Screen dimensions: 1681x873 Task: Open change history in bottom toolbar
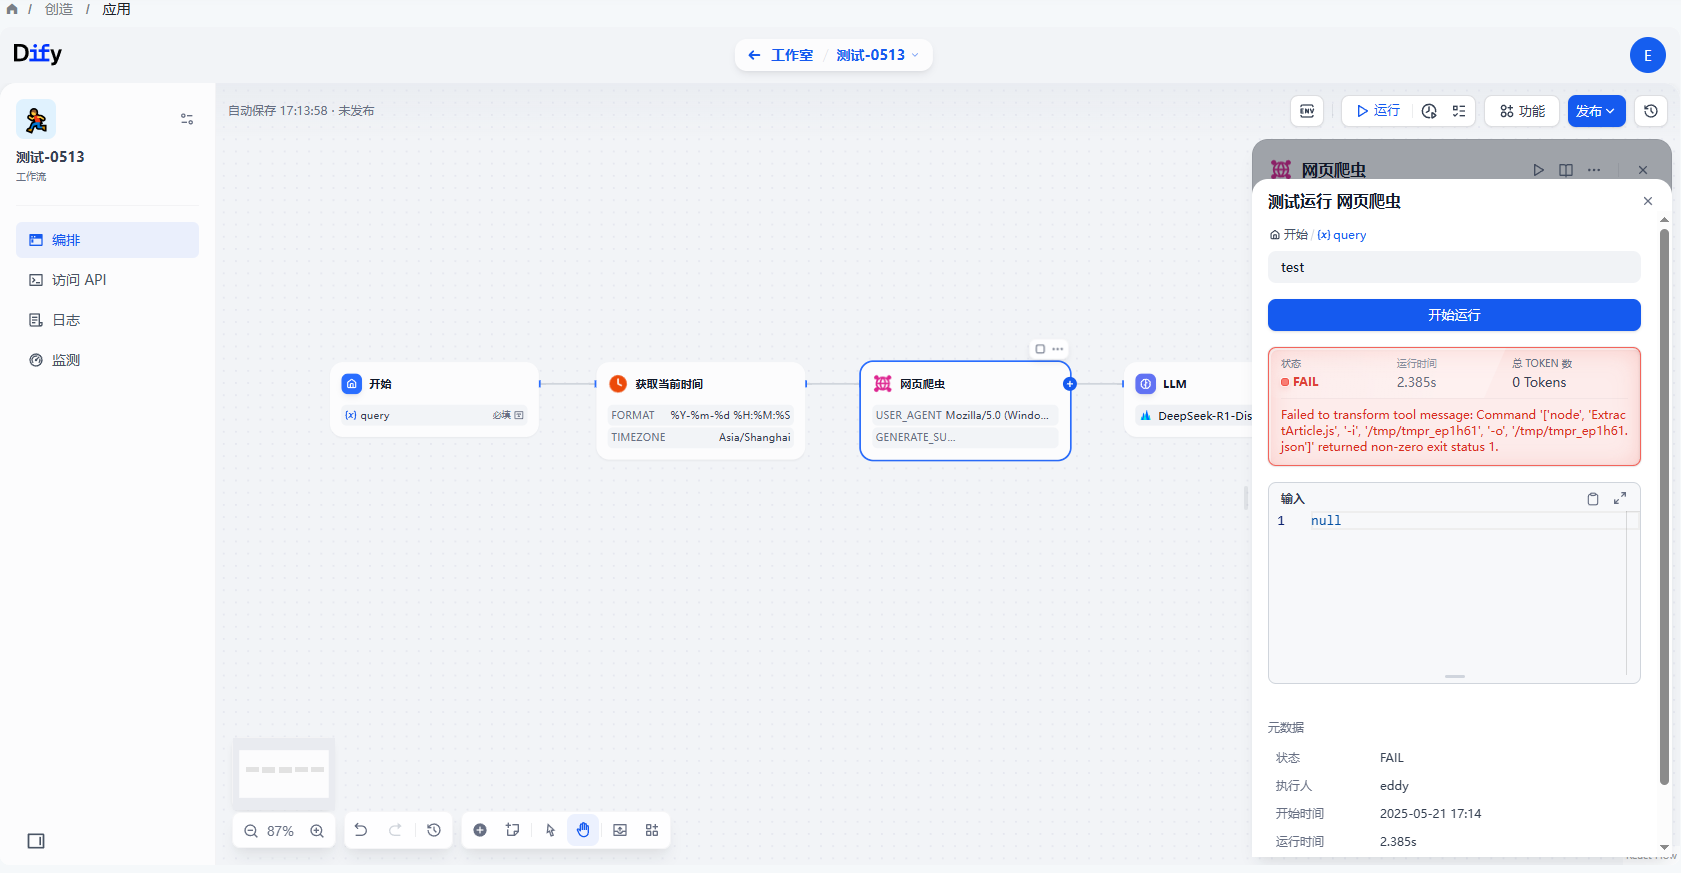pyautogui.click(x=434, y=830)
